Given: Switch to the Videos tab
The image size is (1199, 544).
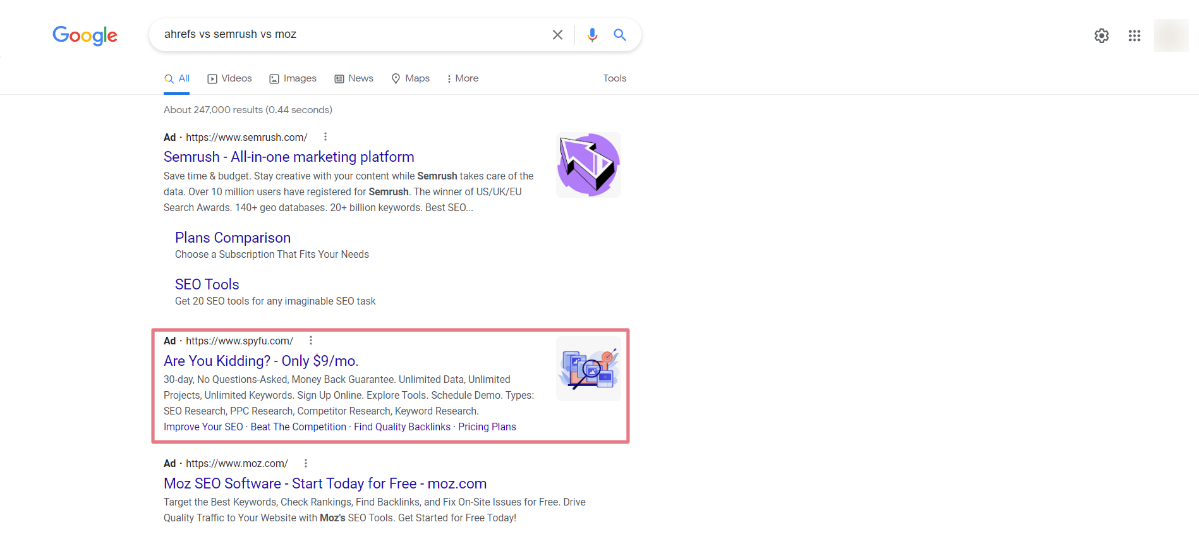Looking at the screenshot, I should pyautogui.click(x=229, y=78).
